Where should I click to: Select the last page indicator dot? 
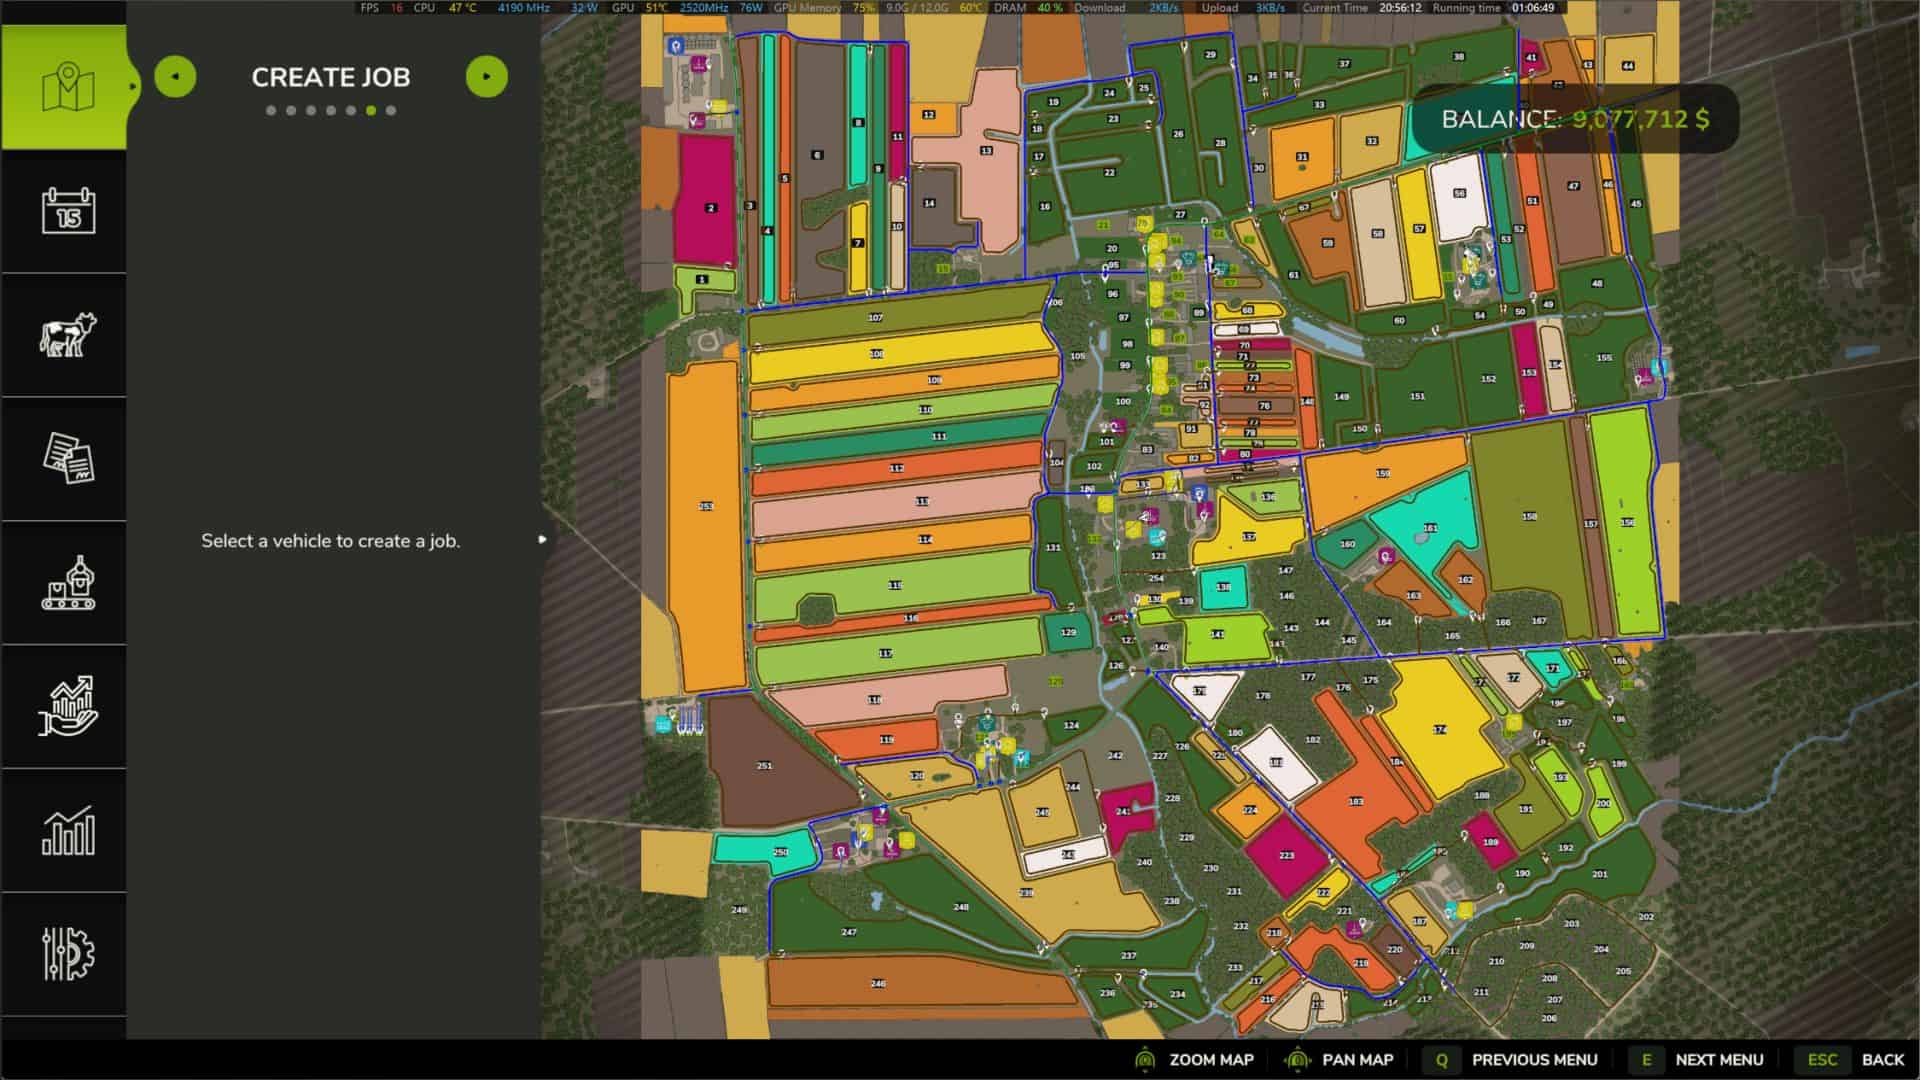pos(391,111)
